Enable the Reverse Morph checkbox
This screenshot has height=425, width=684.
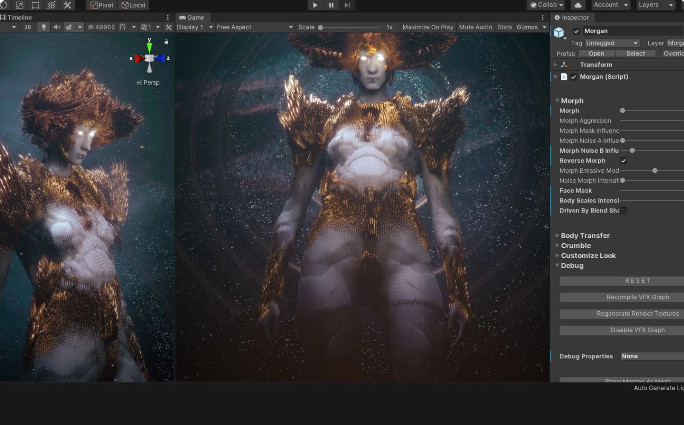623,160
